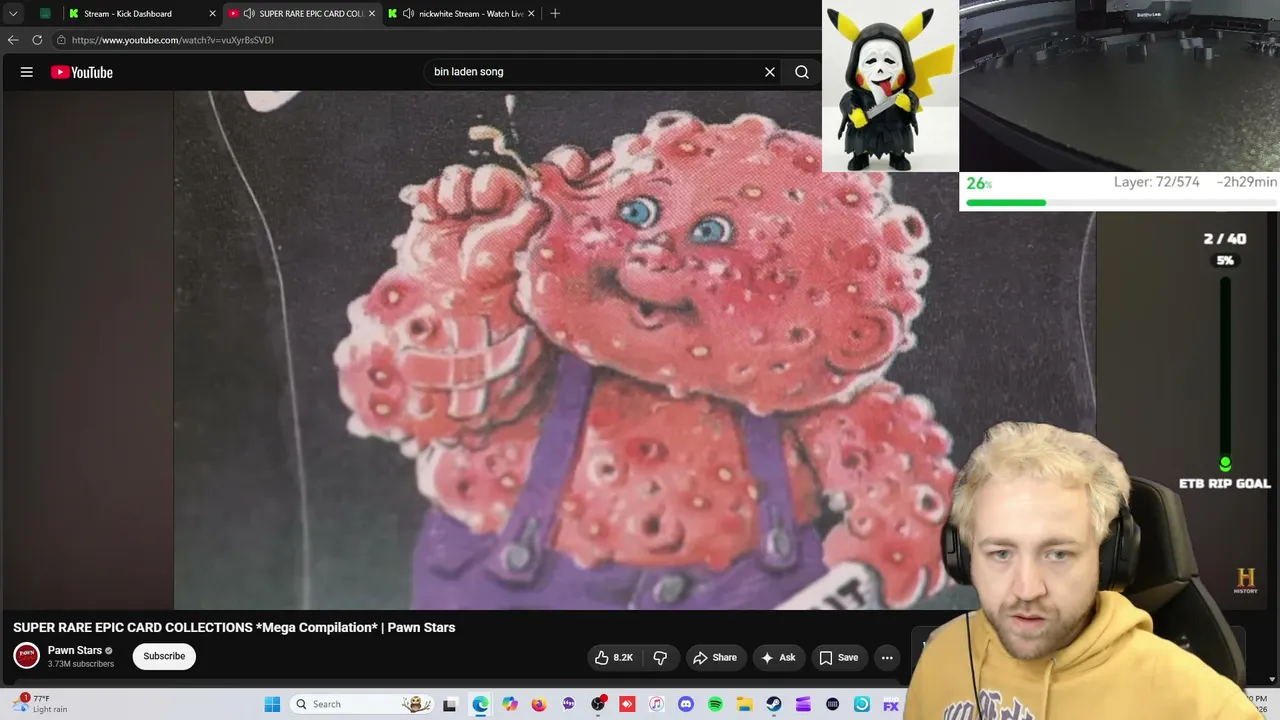This screenshot has height=720, width=1280.
Task: Select the youtube.com address bar
Action: [x=438, y=40]
